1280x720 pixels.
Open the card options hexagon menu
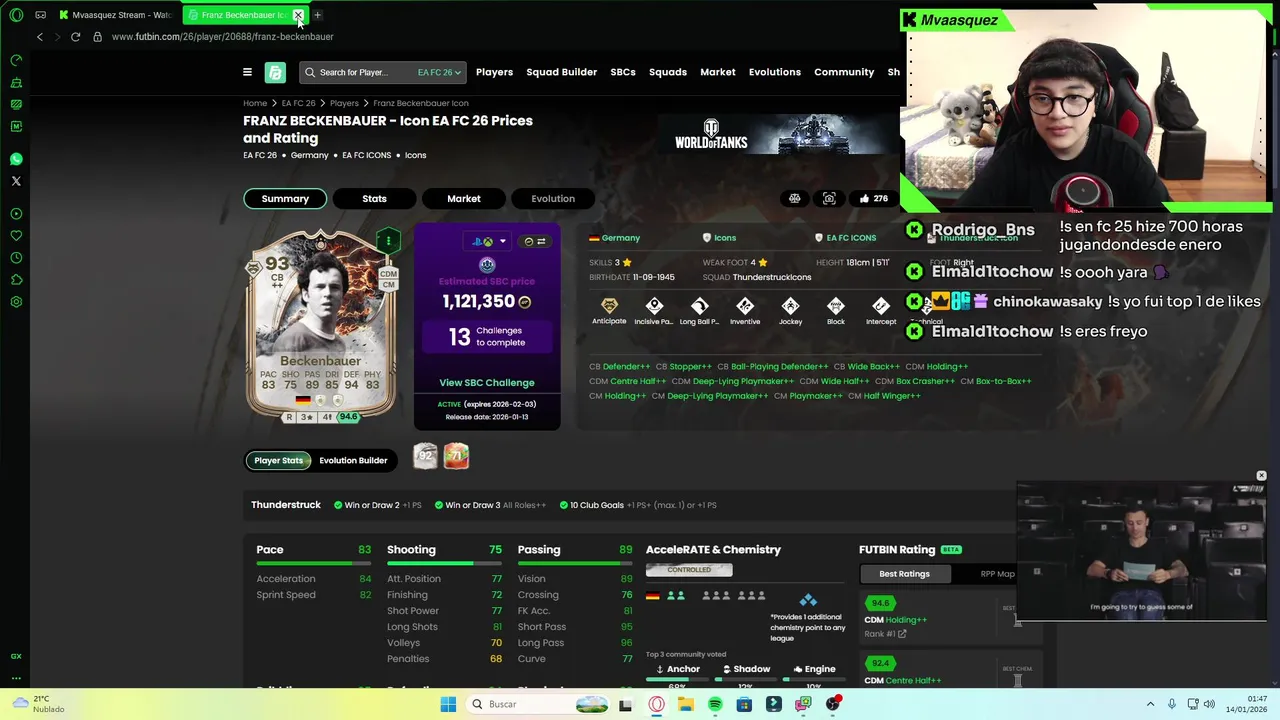[388, 241]
